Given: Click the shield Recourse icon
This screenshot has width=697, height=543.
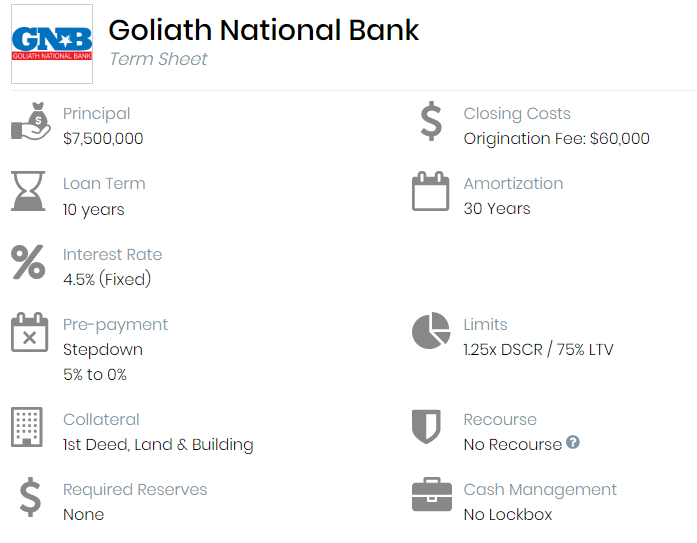Looking at the screenshot, I should (x=426, y=427).
